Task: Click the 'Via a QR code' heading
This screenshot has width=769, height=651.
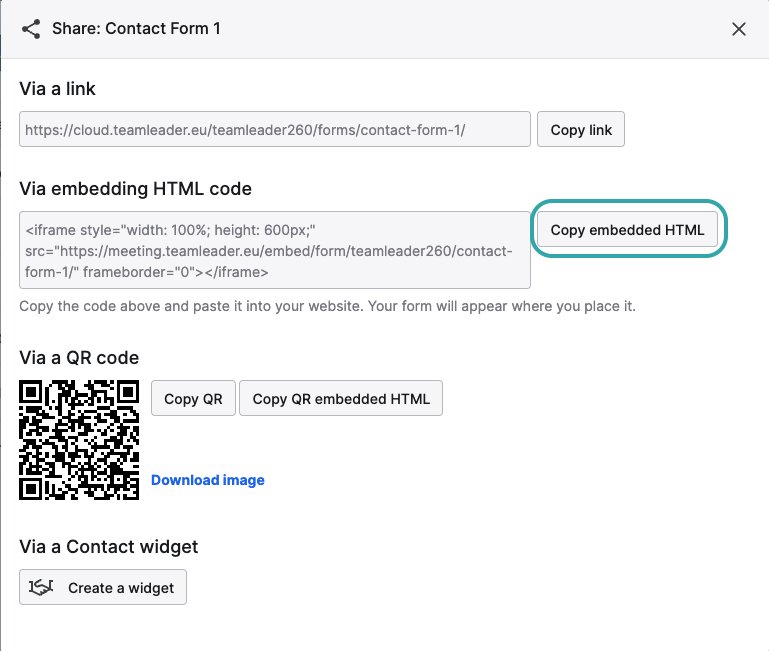Action: 79,358
